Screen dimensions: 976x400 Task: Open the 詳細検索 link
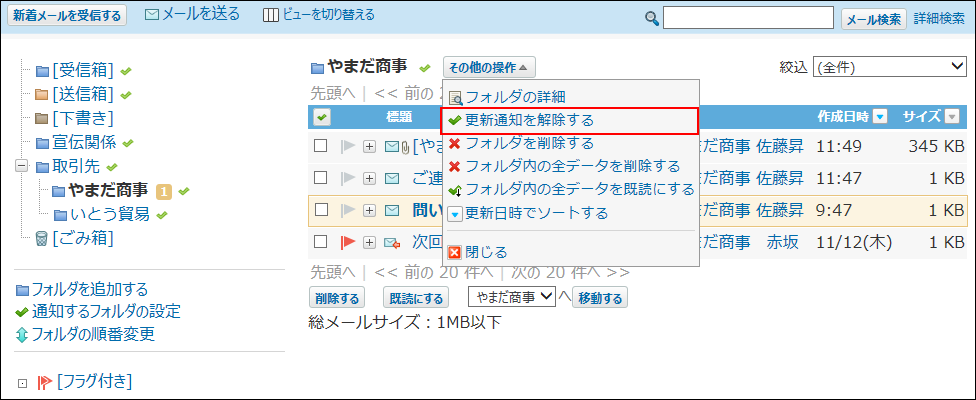939,19
